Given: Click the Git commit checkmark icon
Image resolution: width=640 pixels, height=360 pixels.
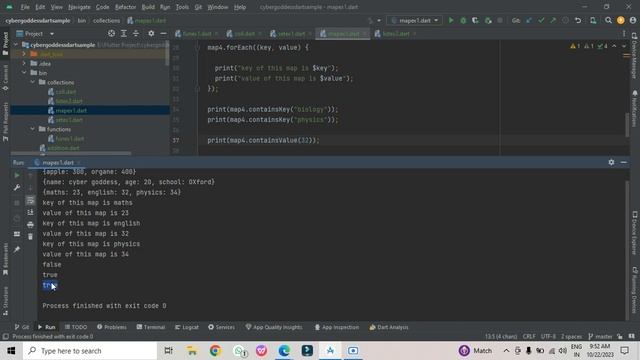Looking at the screenshot, I should [541, 20].
